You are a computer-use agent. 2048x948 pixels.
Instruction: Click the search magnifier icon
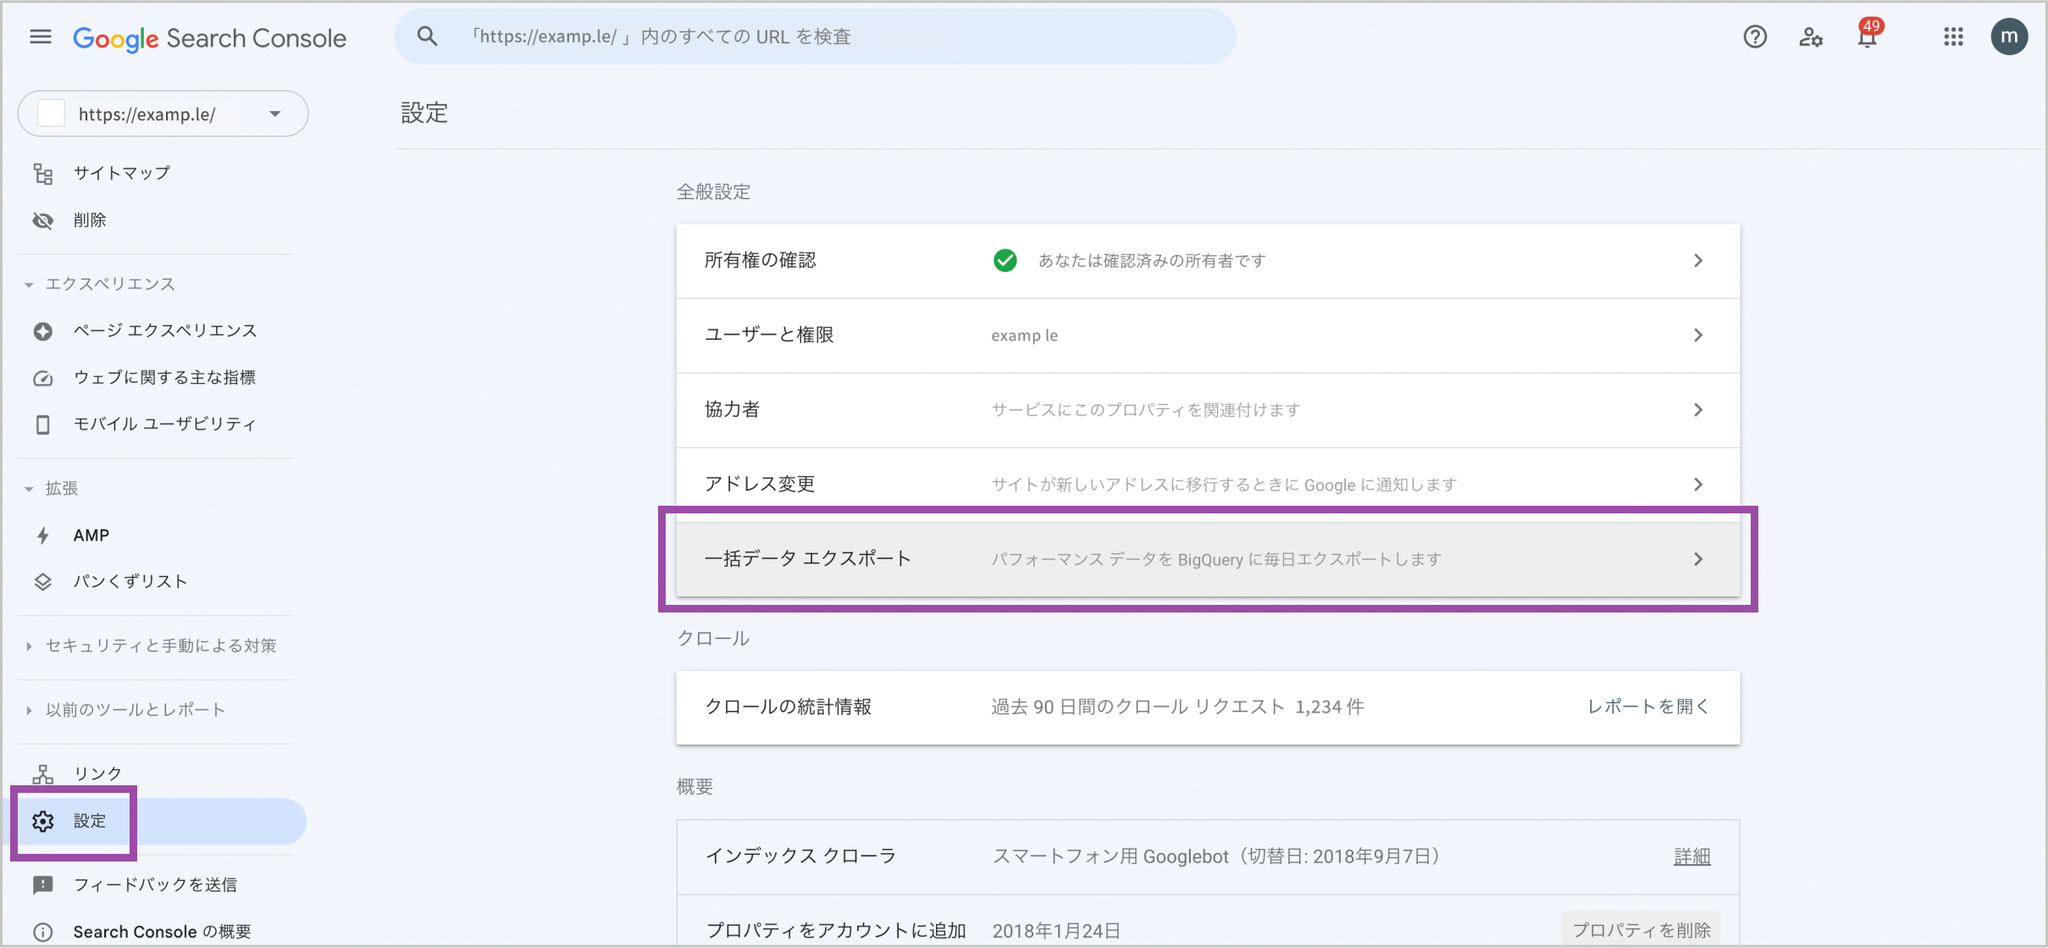click(427, 37)
